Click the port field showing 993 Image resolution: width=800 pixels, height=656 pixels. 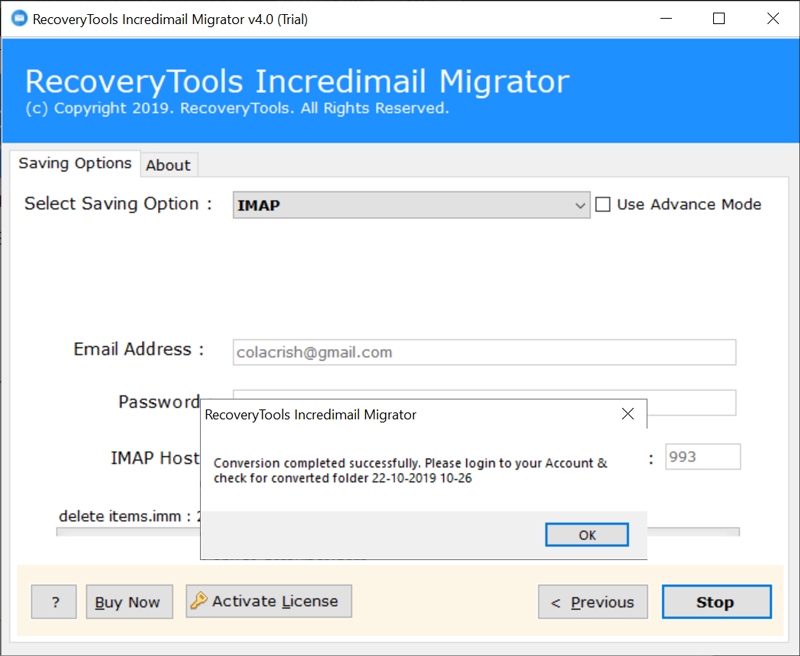pyautogui.click(x=703, y=457)
